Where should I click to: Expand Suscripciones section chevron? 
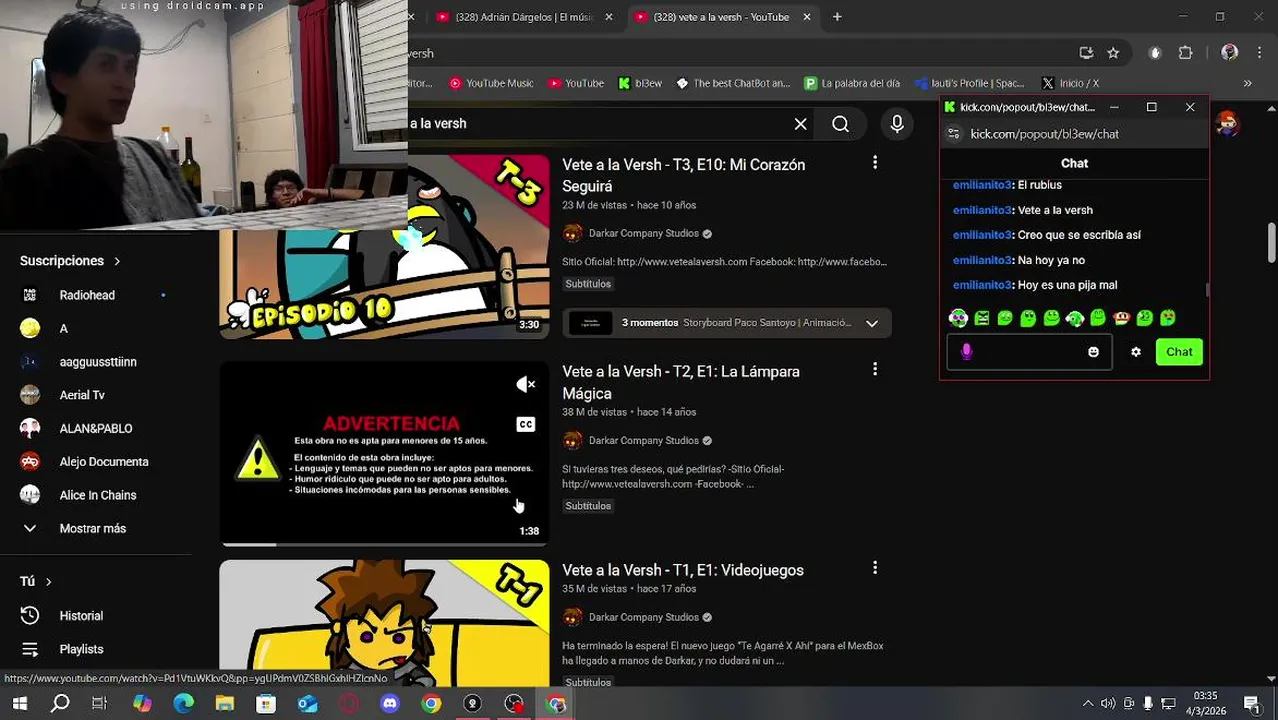point(117,261)
